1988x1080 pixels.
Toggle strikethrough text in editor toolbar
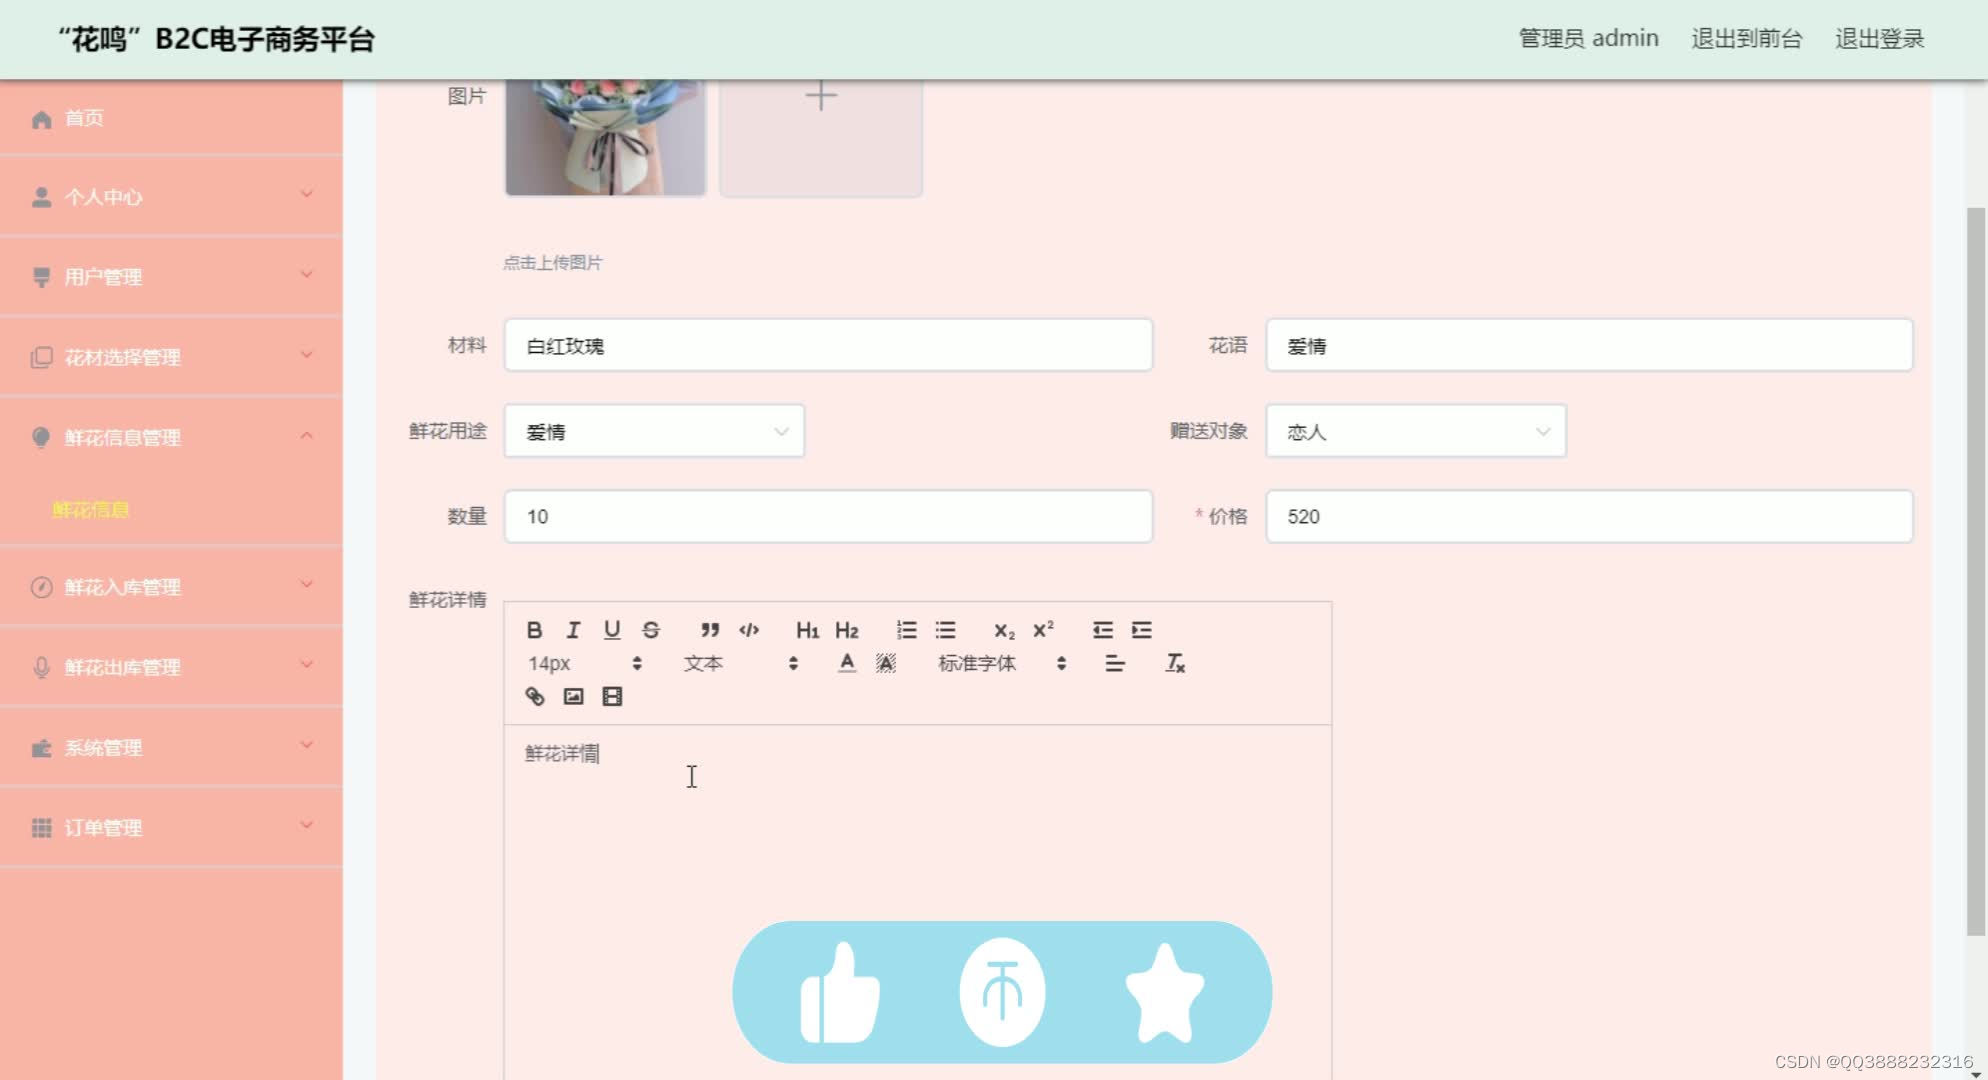click(650, 629)
